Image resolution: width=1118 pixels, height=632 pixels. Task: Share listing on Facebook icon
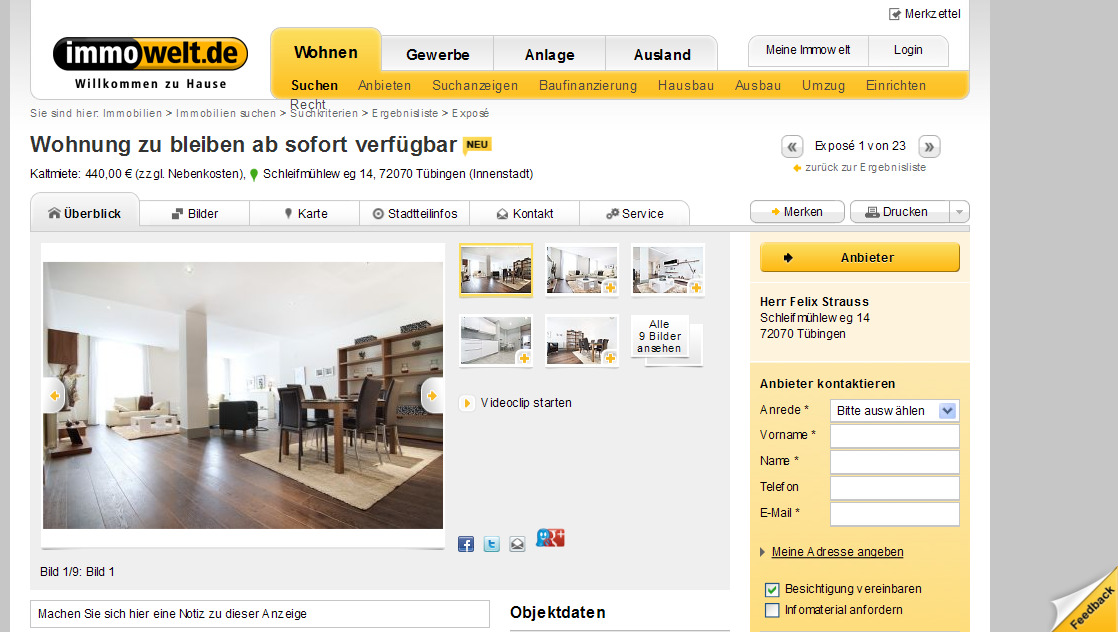click(x=466, y=544)
